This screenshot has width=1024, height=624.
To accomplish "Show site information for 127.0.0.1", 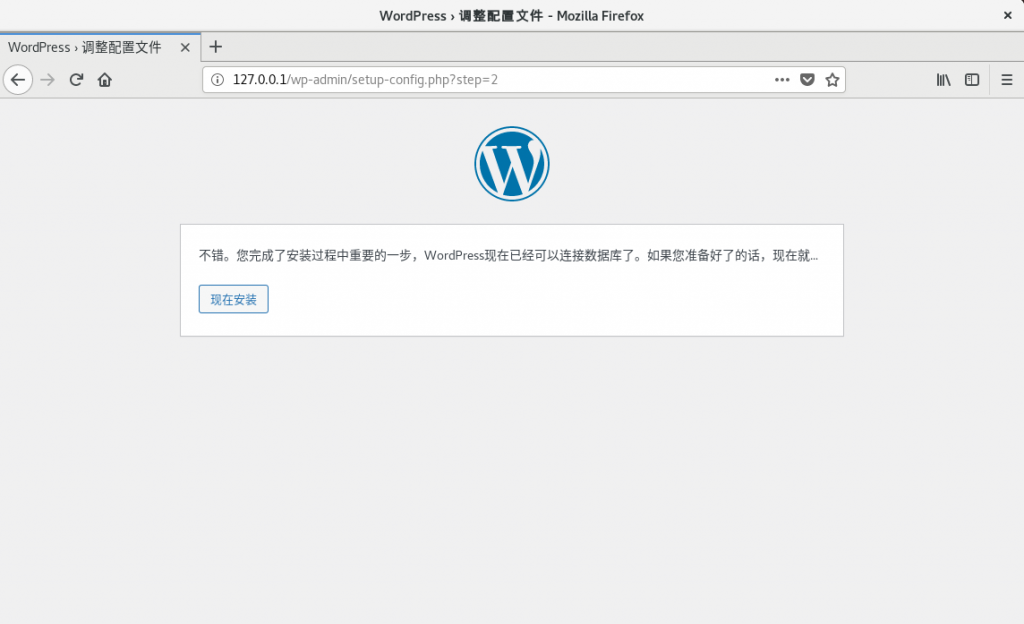I will click(218, 80).
